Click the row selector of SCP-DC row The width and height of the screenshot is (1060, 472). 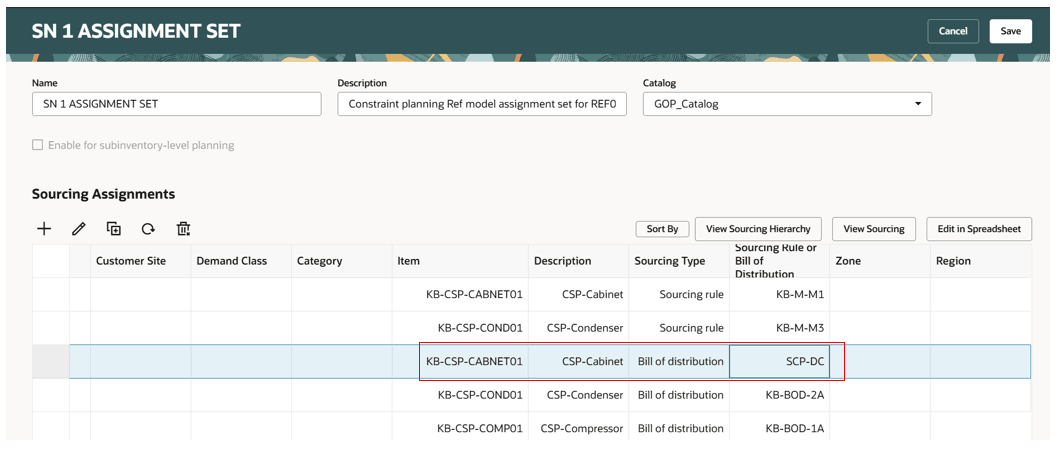click(x=51, y=362)
